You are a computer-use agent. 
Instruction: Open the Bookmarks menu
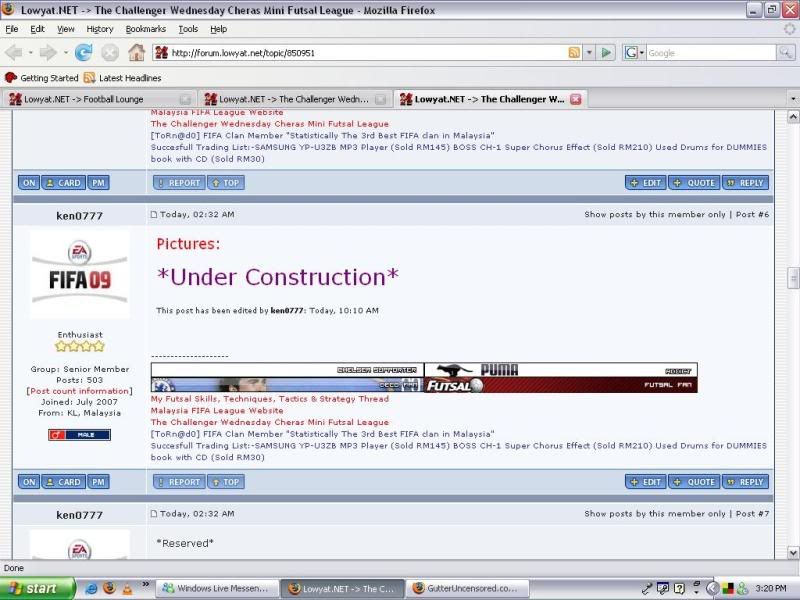(146, 29)
